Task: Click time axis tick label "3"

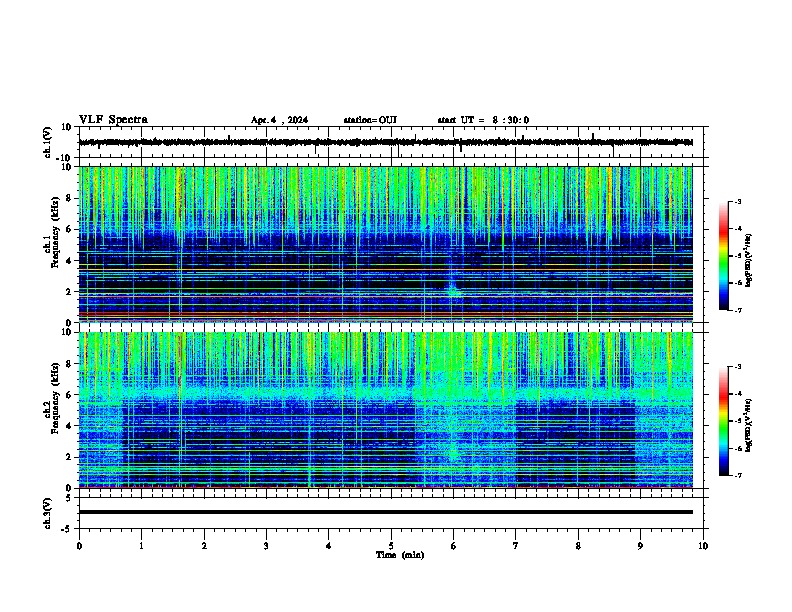Action: point(266,546)
